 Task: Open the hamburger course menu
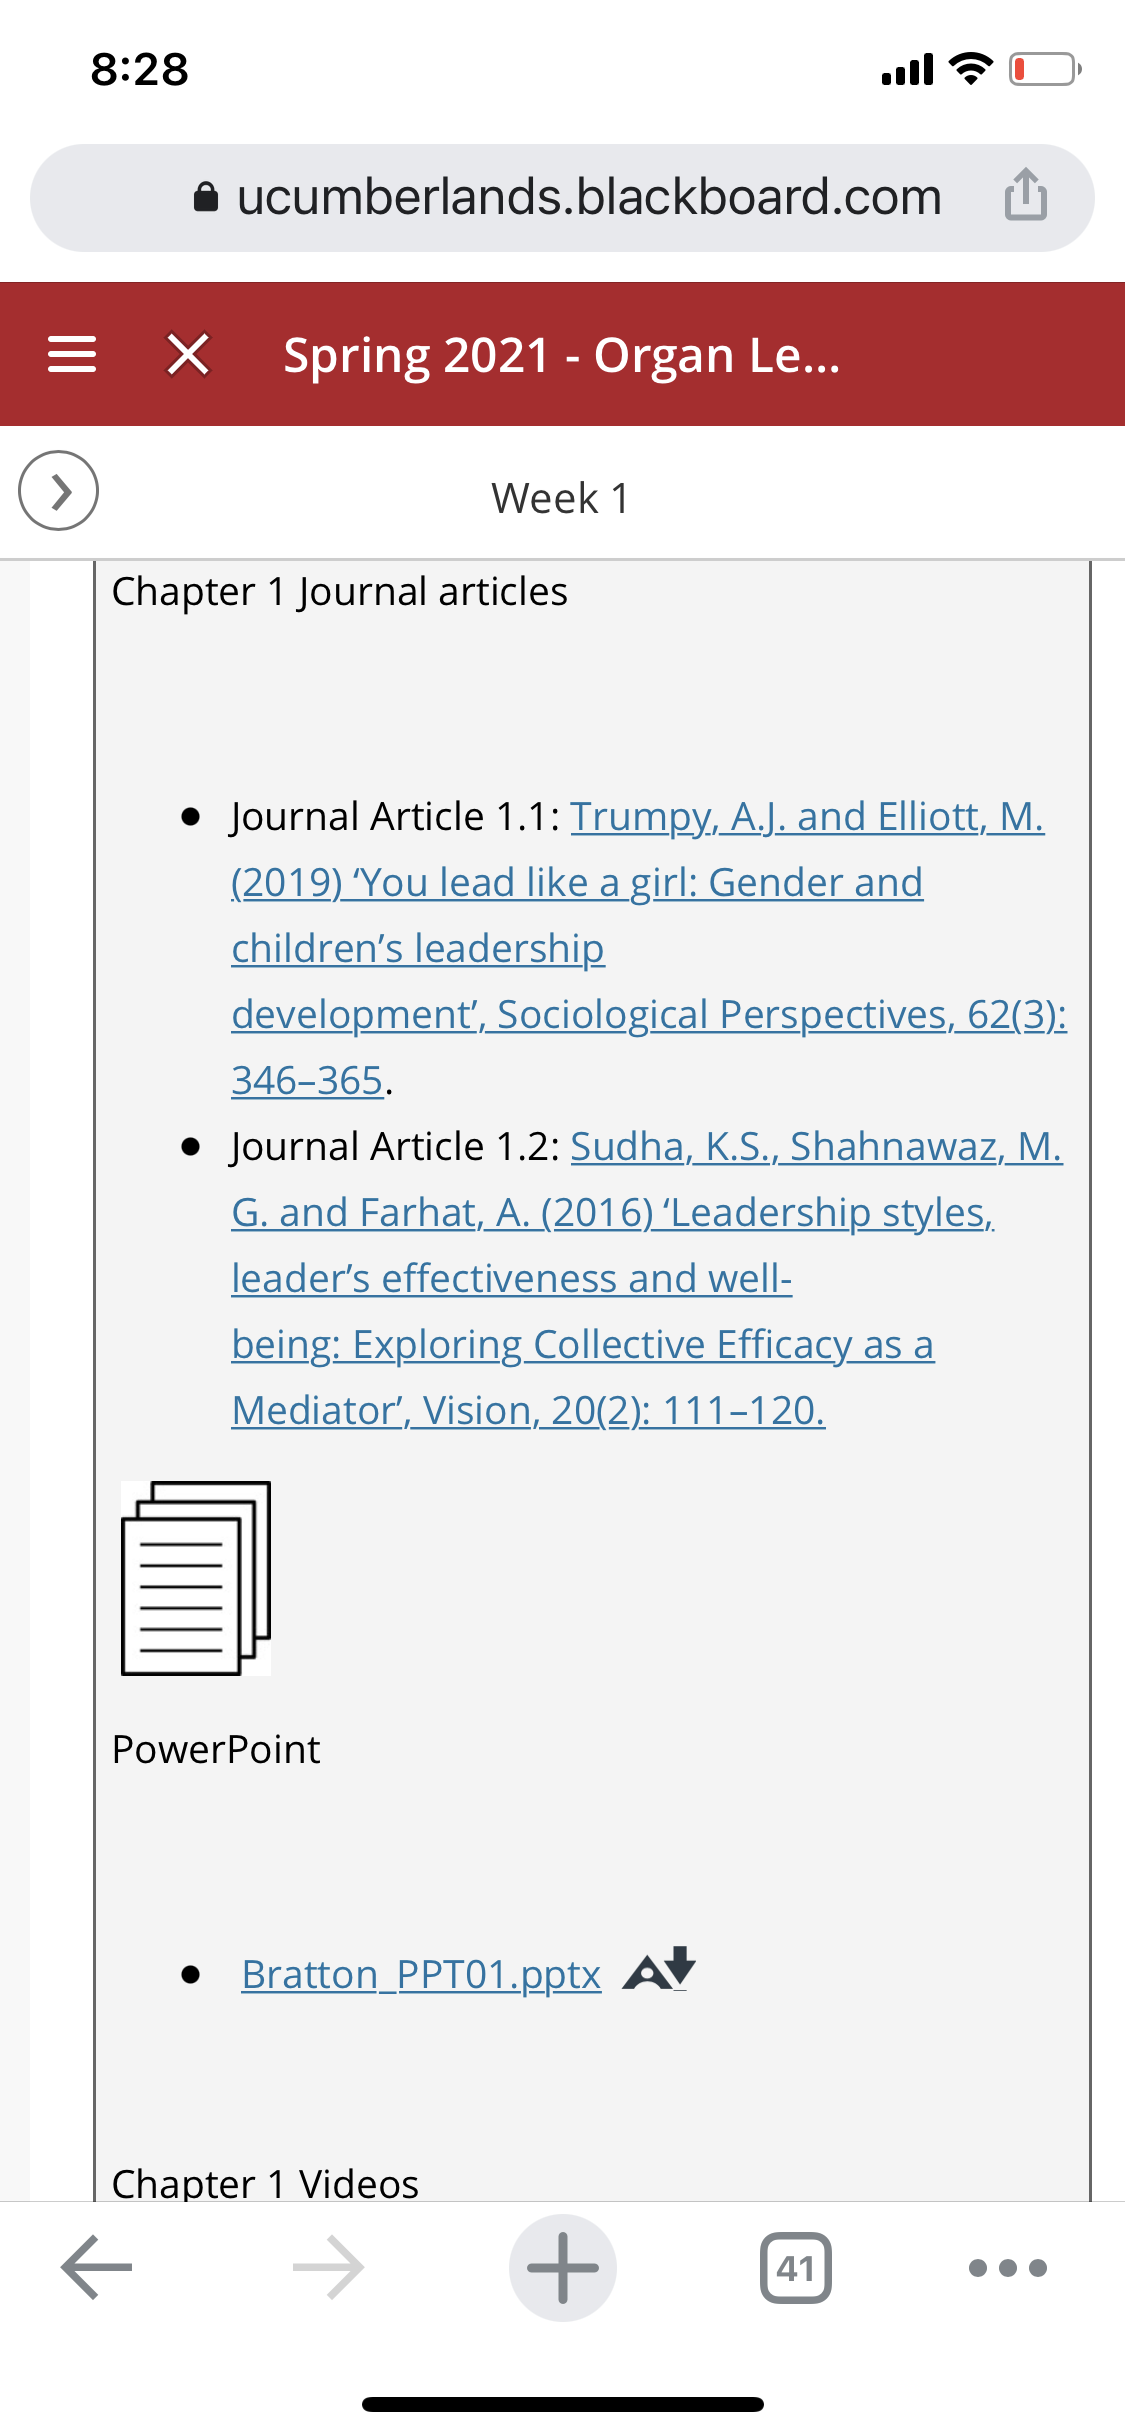(72, 354)
